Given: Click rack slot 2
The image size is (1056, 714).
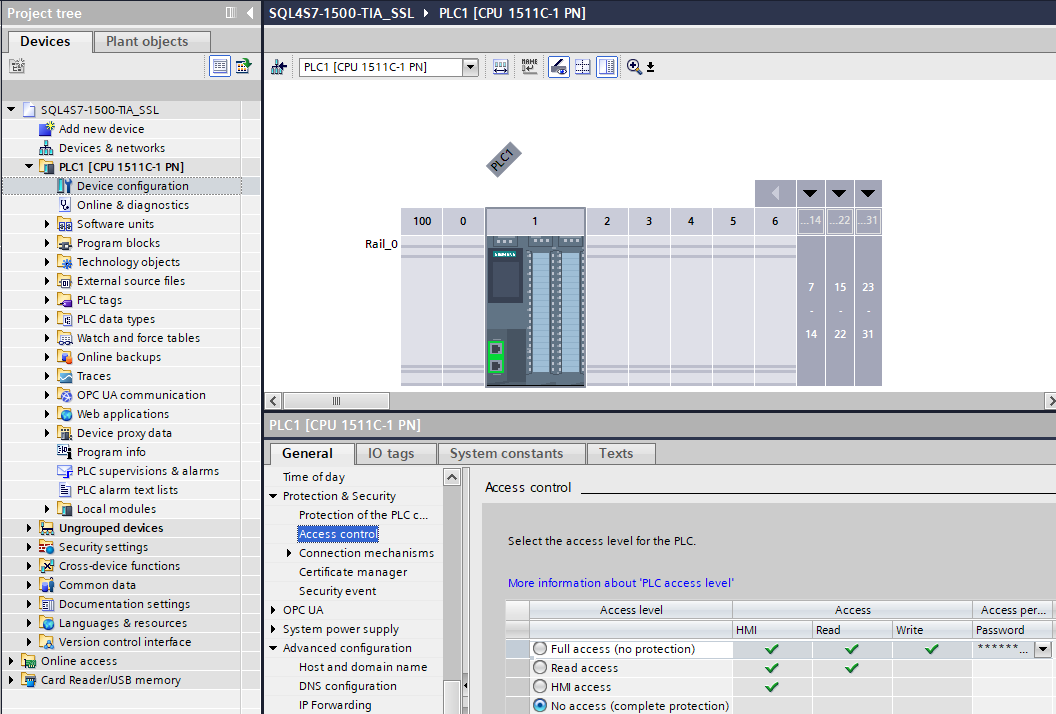Looking at the screenshot, I should tap(607, 297).
